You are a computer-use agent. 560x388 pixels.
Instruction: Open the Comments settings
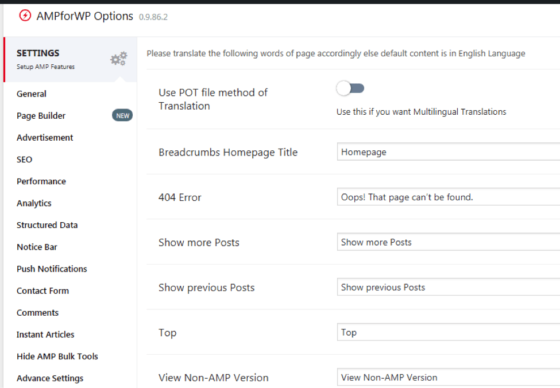[x=38, y=313]
